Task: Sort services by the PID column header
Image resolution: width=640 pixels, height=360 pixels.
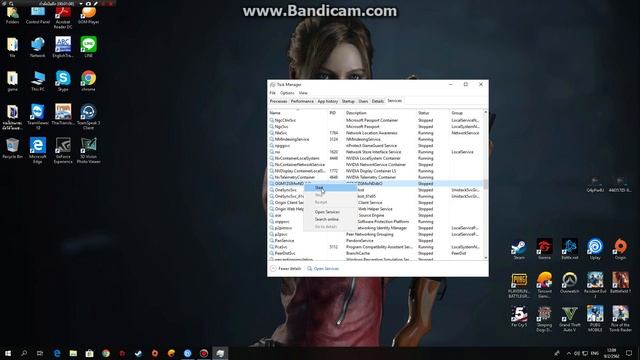Action: (336, 113)
